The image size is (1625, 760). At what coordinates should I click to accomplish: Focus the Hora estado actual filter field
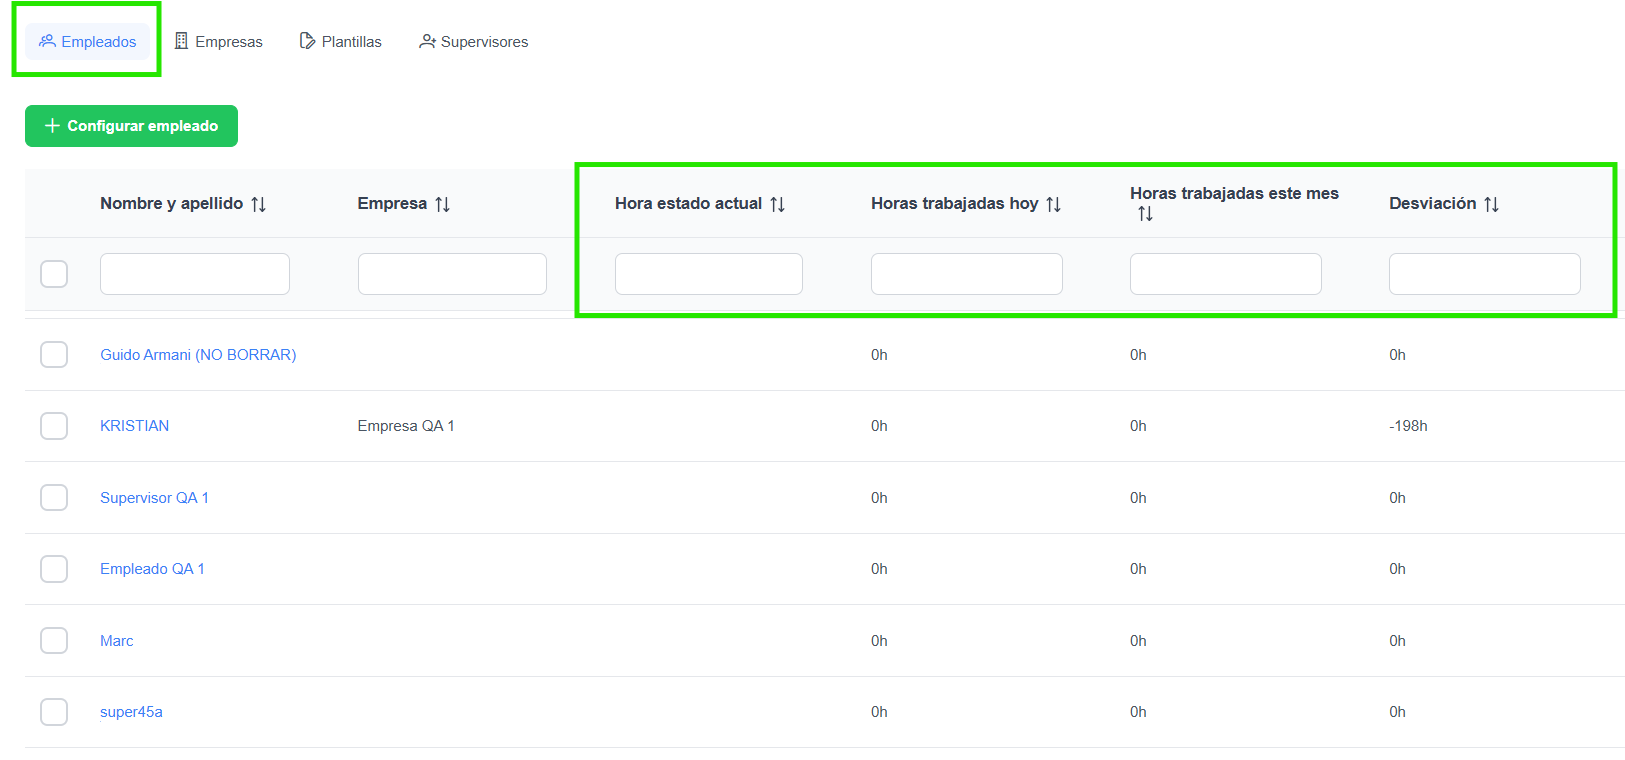pyautogui.click(x=709, y=274)
